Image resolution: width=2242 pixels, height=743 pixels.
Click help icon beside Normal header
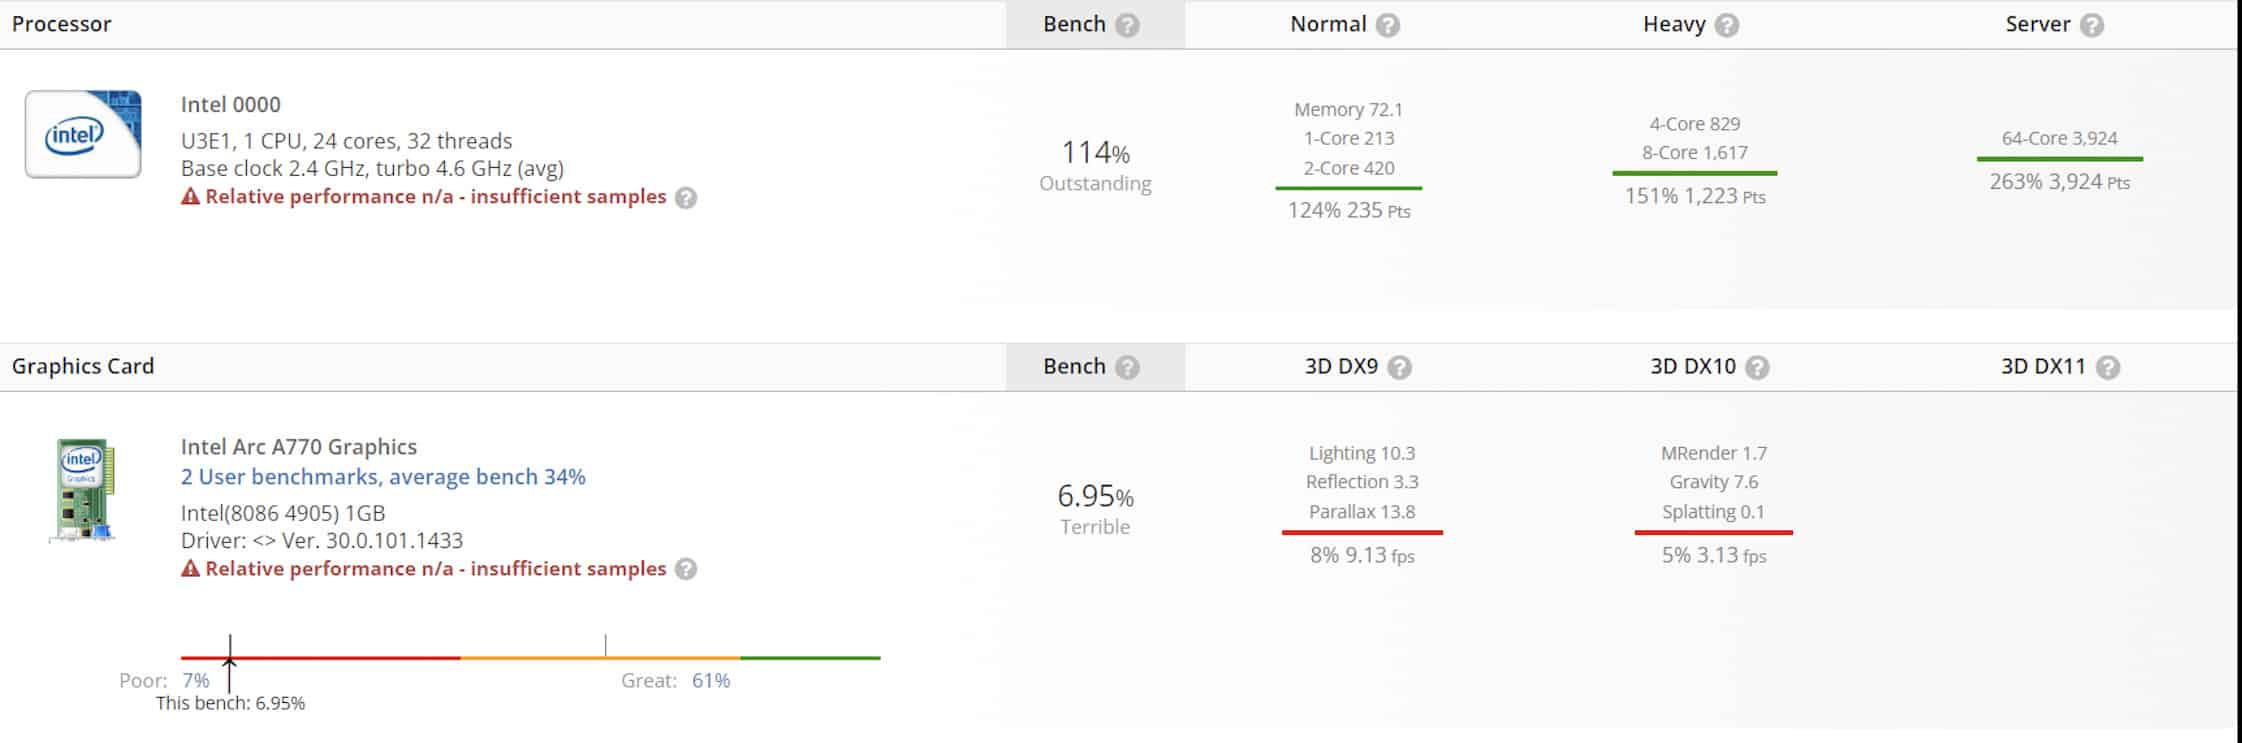pyautogui.click(x=1387, y=25)
